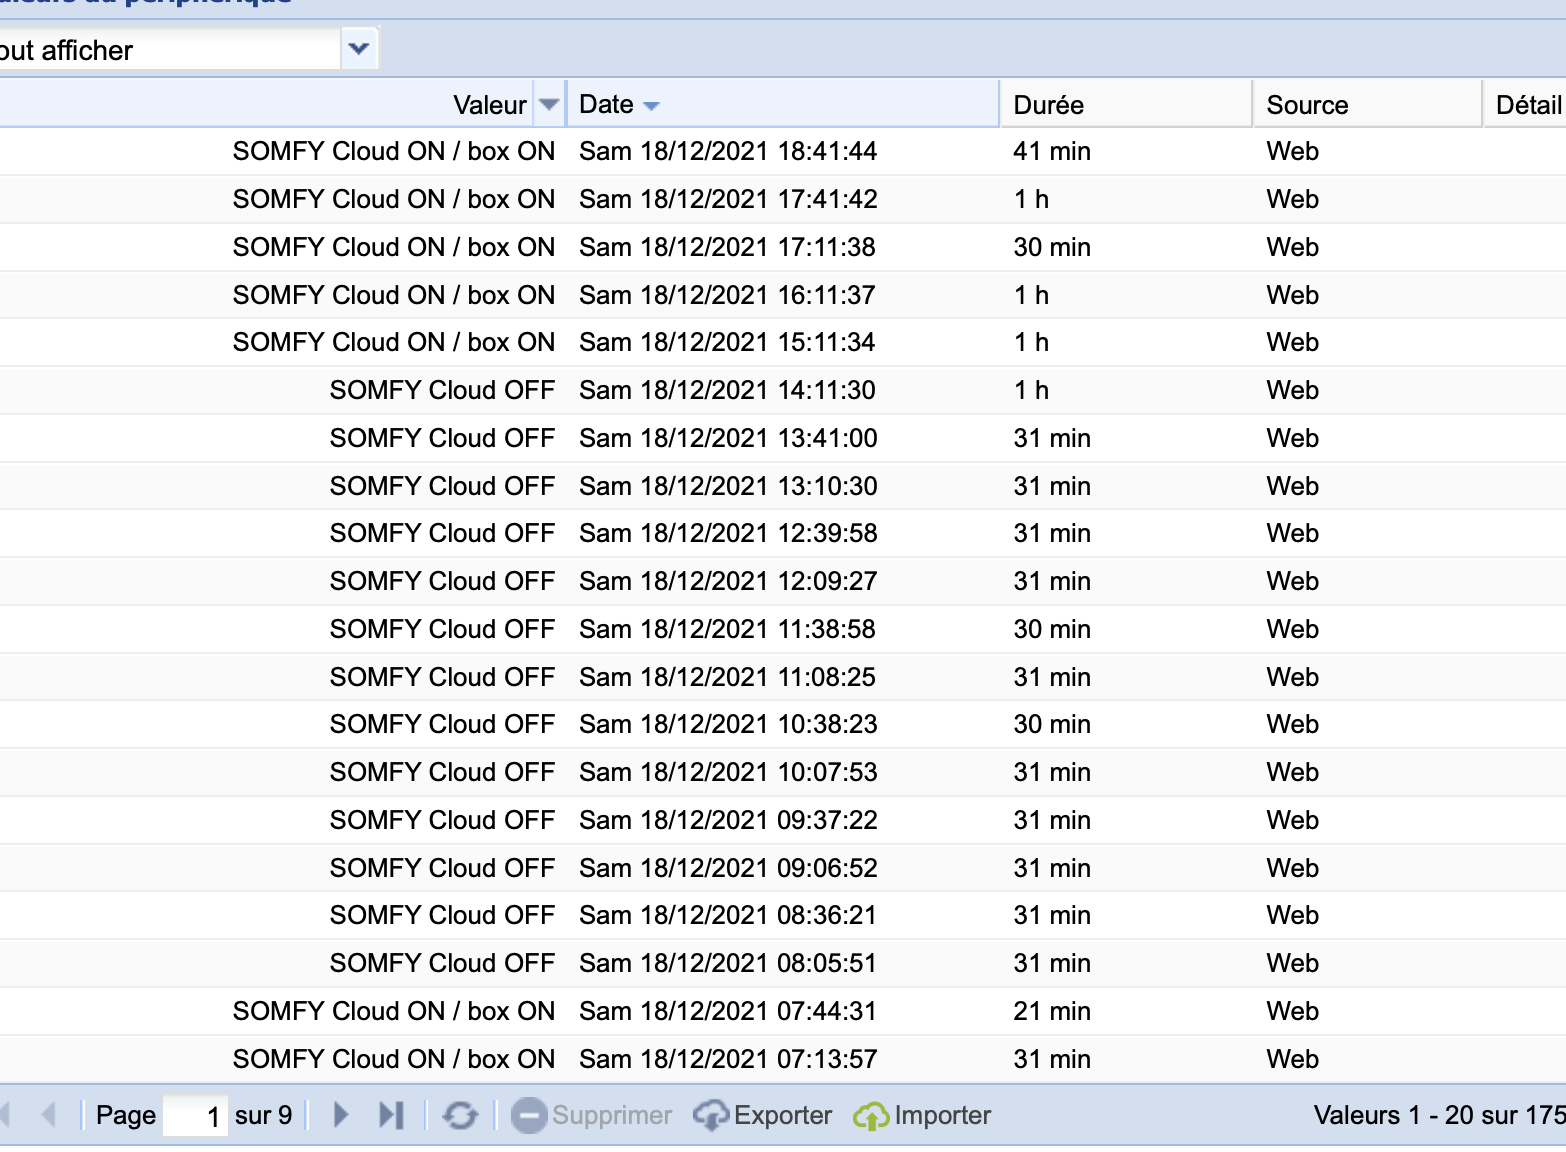Image resolution: width=1566 pixels, height=1152 pixels.
Task: Select the '41 min' duration cell
Action: [1052, 151]
